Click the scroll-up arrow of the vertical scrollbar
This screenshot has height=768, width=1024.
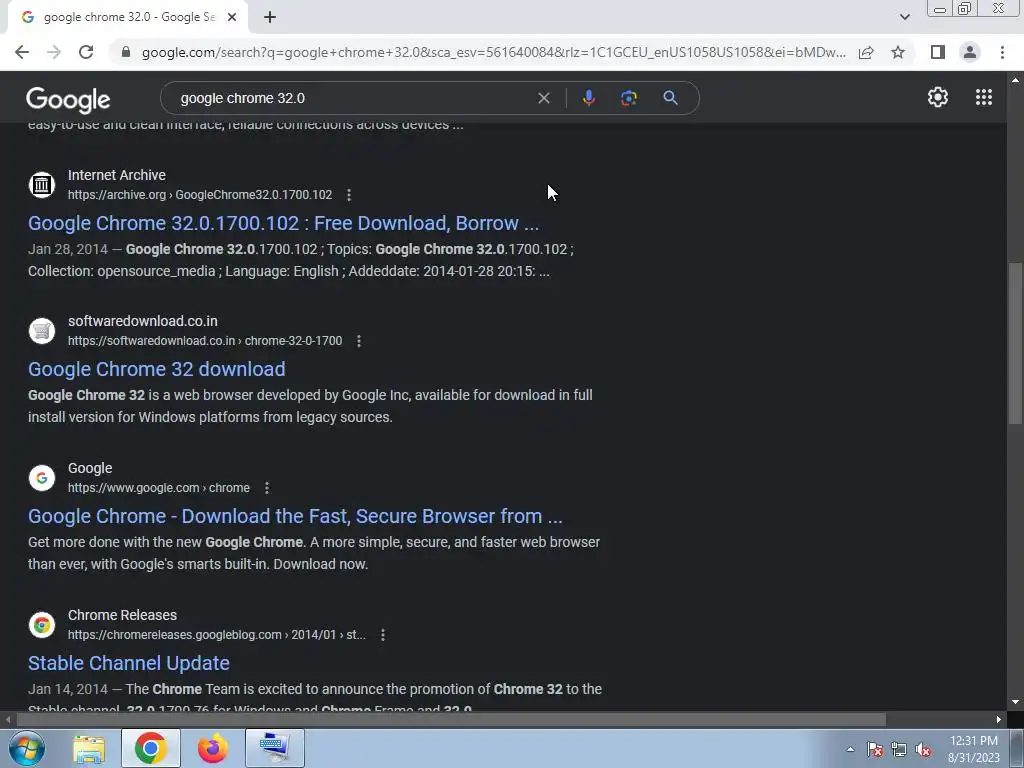[x=1015, y=80]
